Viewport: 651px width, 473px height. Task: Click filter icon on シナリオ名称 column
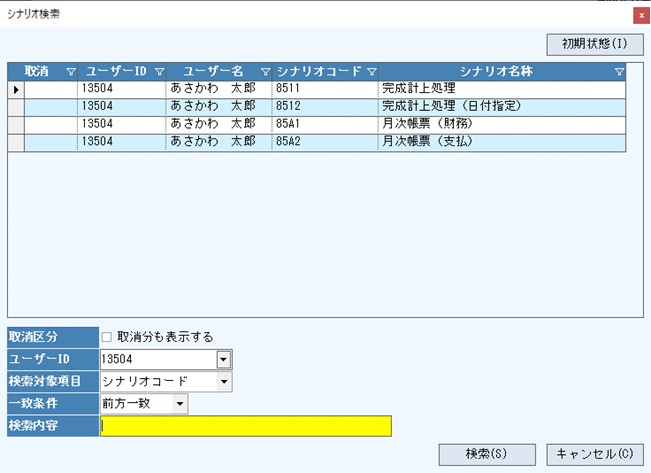[619, 72]
